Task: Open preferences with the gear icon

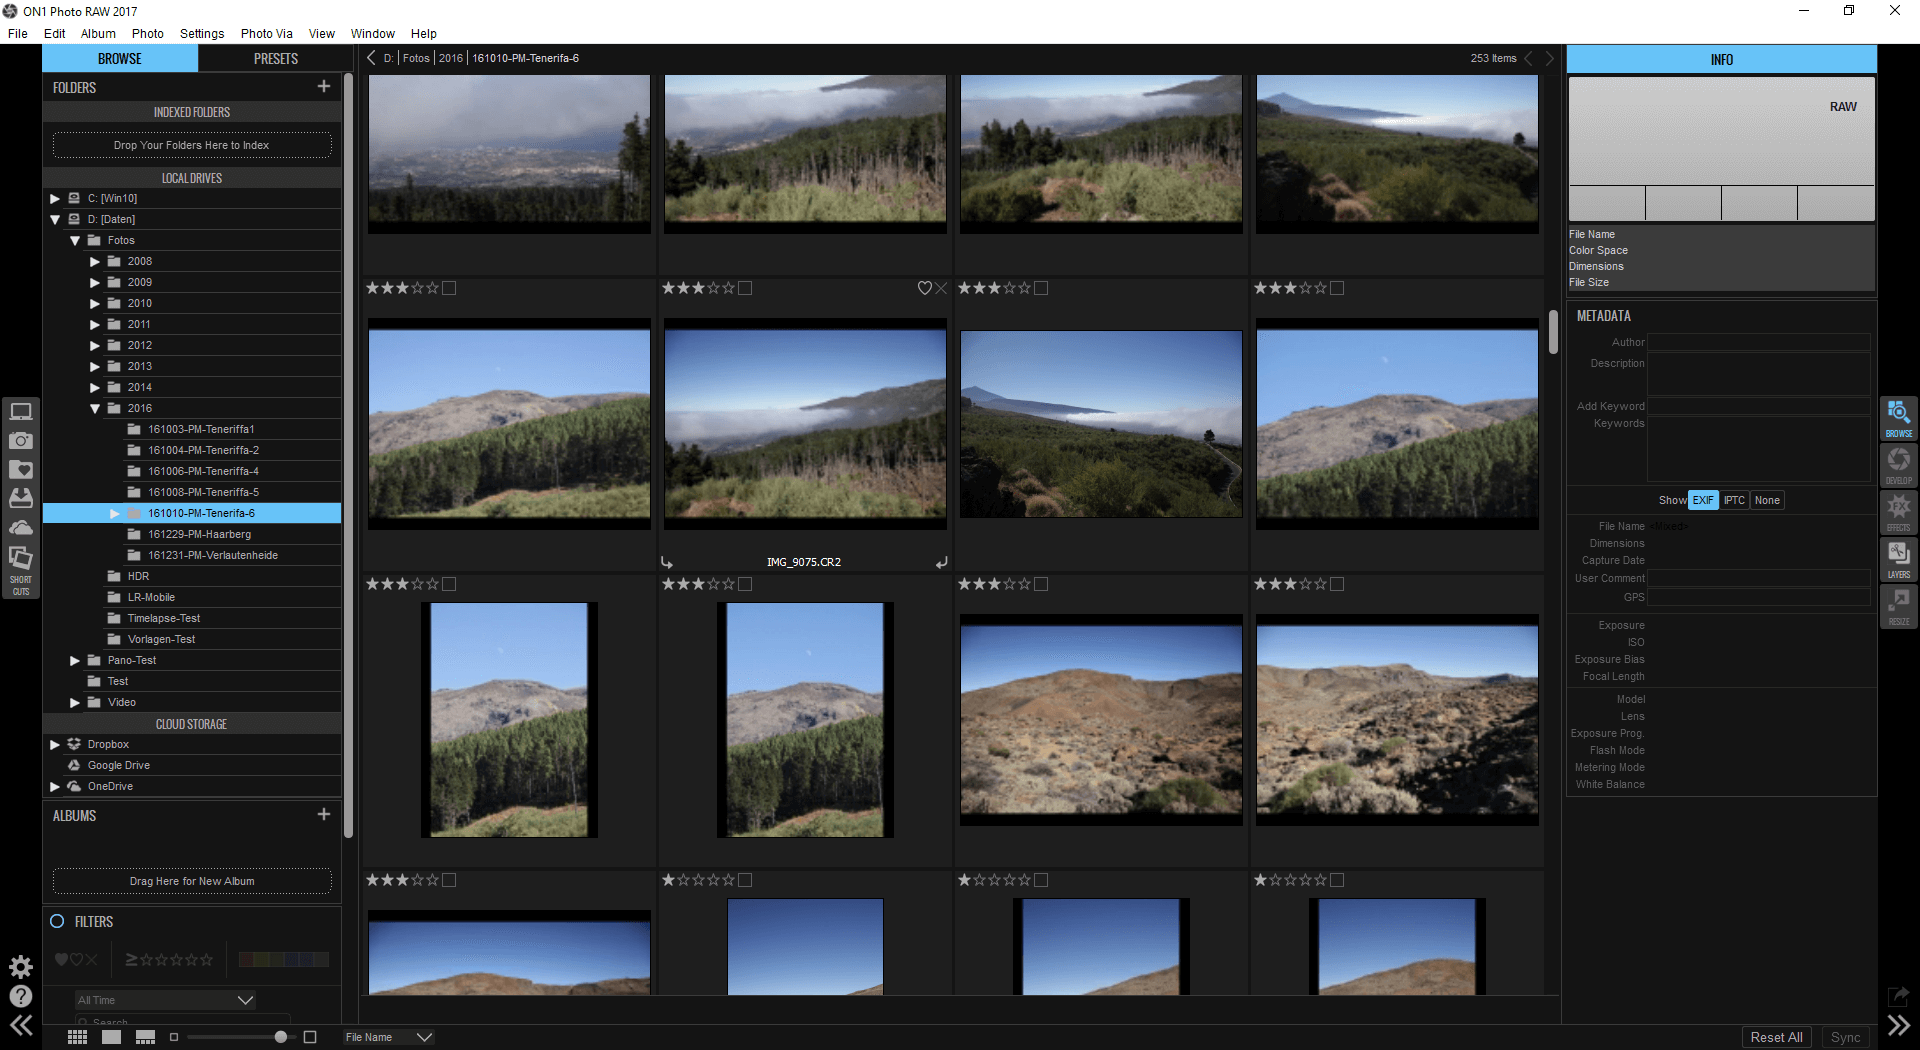Action: 21,966
